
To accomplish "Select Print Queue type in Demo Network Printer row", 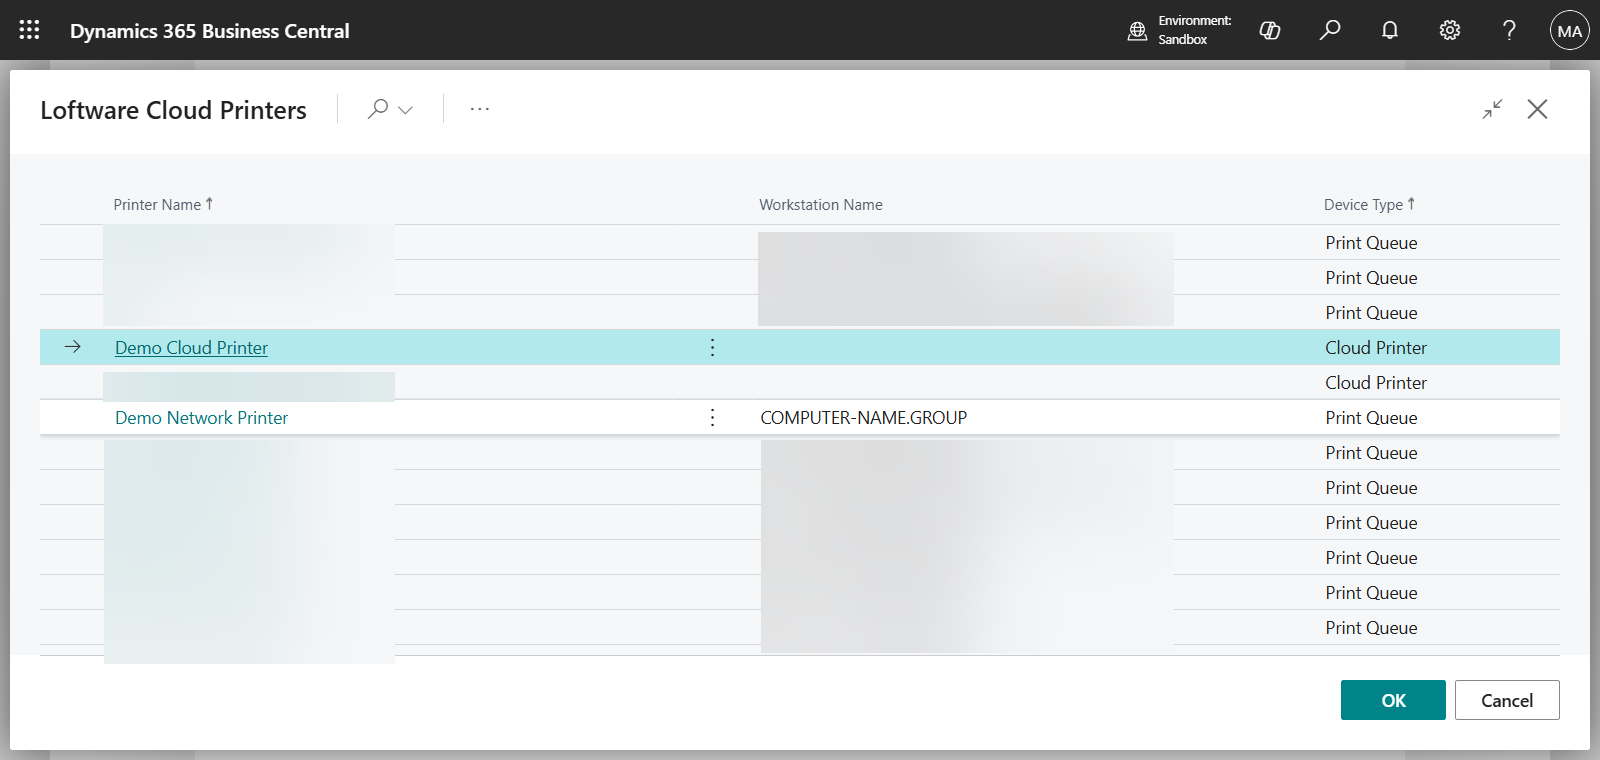I will point(1371,418).
